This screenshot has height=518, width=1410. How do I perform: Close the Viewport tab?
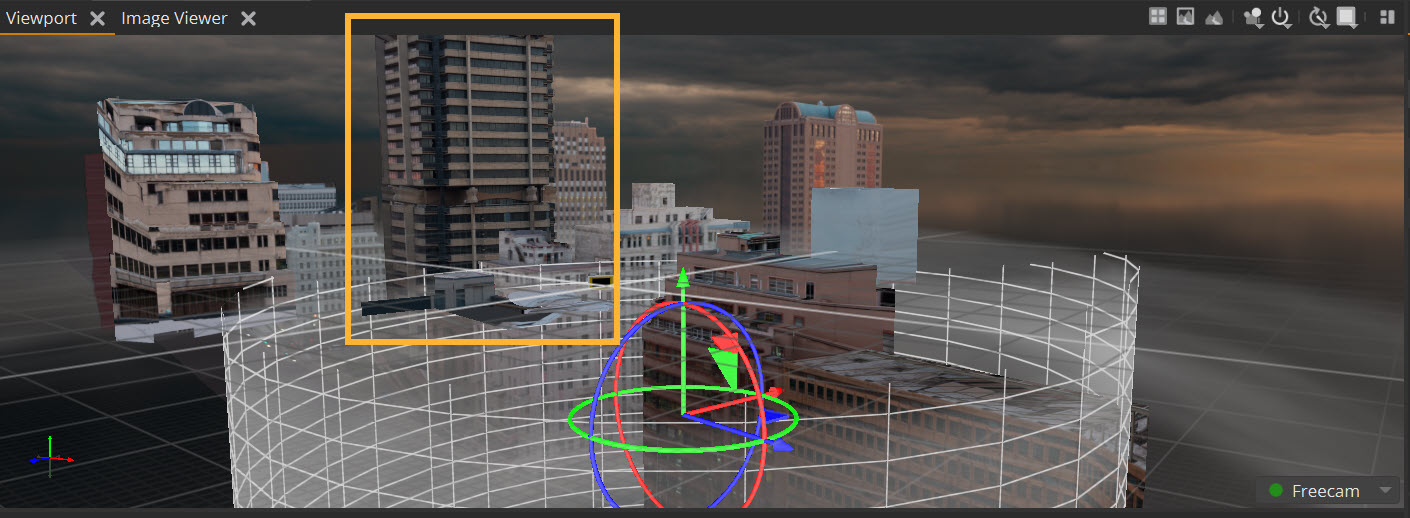[x=97, y=18]
